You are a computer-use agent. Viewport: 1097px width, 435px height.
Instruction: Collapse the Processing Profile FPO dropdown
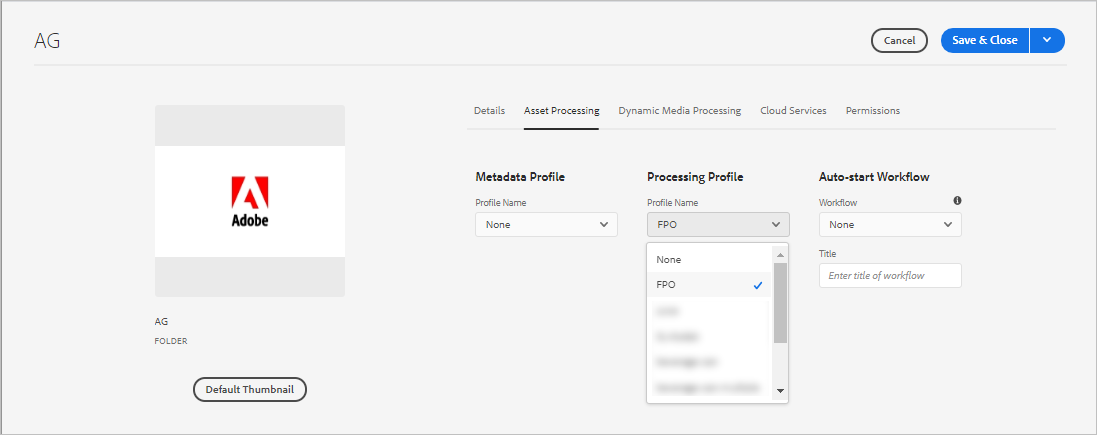tap(718, 225)
